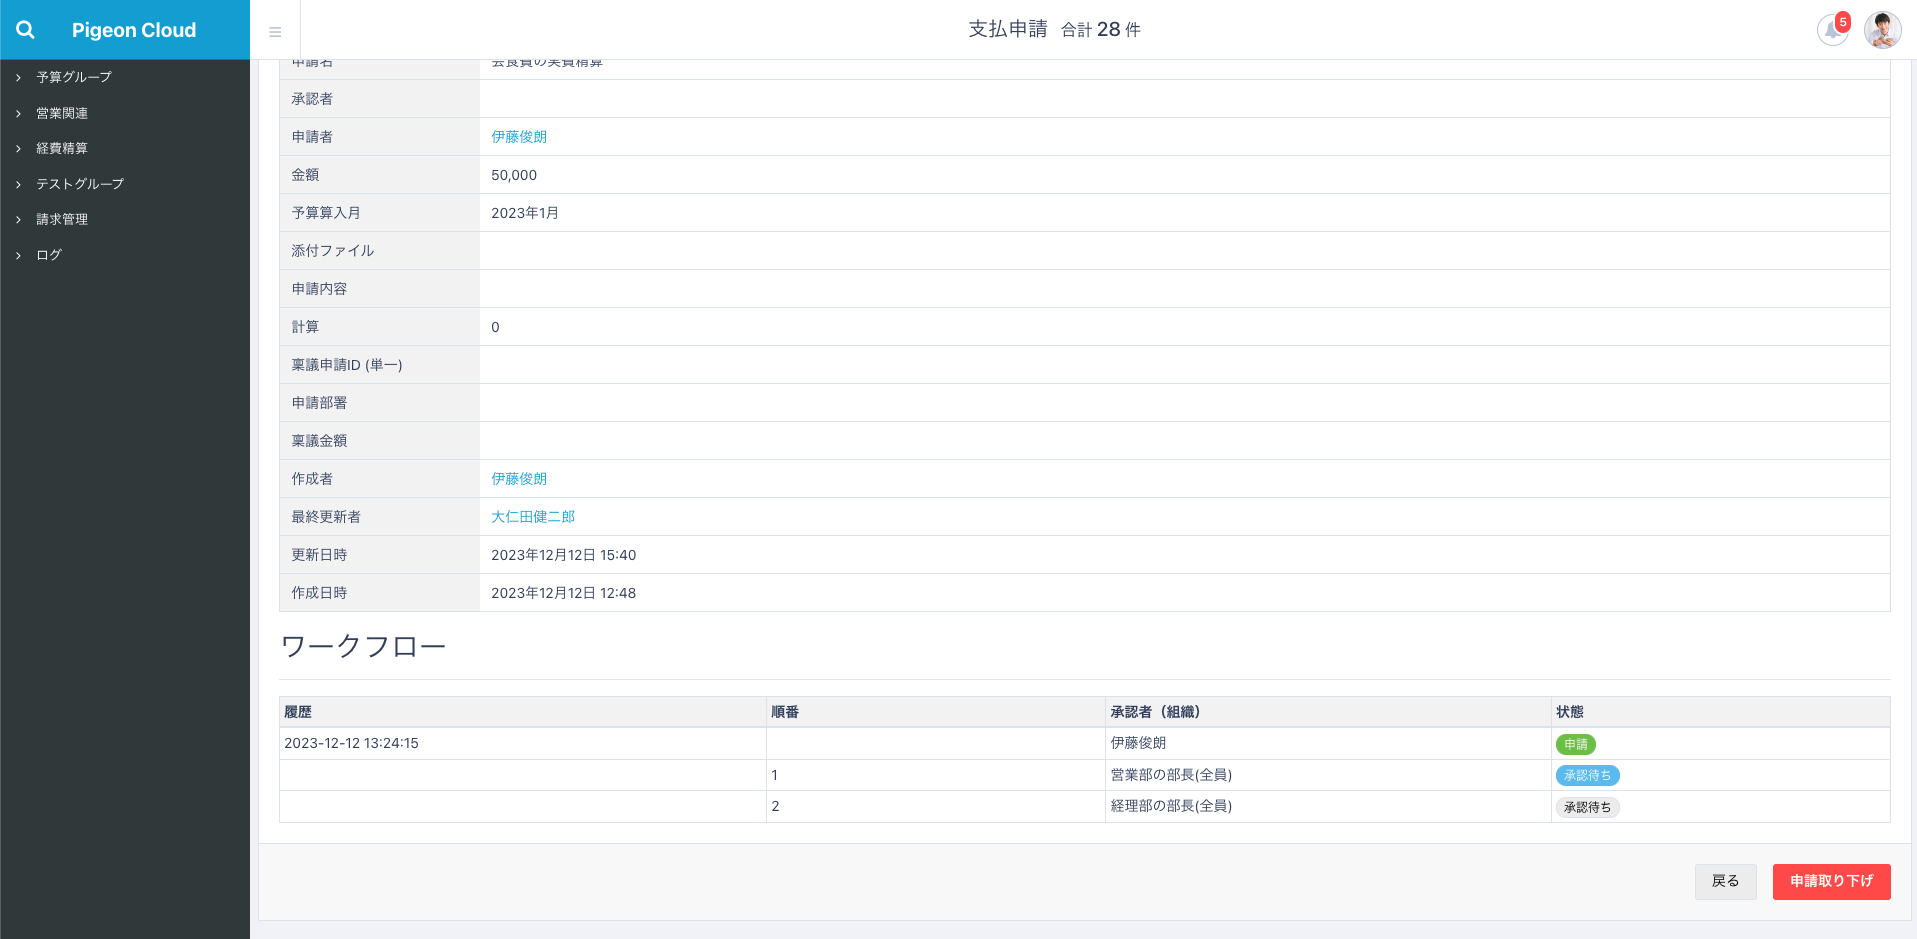Click the 営業部の部長(全員) approver cell
Image resolution: width=1917 pixels, height=939 pixels.
tap(1171, 775)
